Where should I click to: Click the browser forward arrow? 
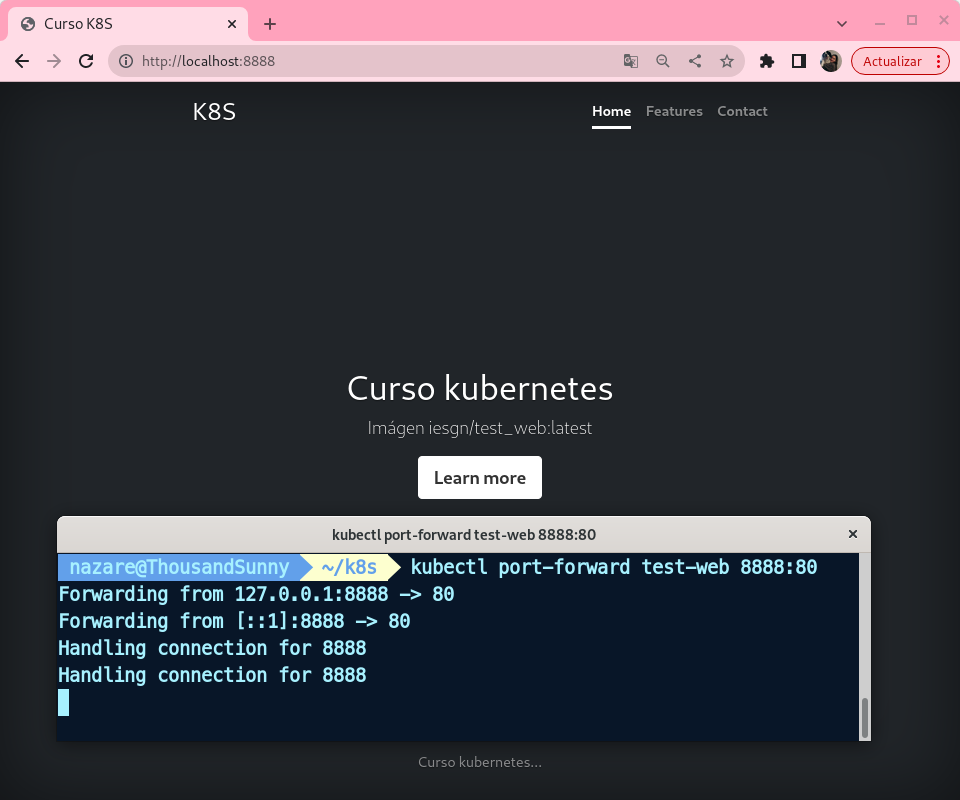point(54,61)
